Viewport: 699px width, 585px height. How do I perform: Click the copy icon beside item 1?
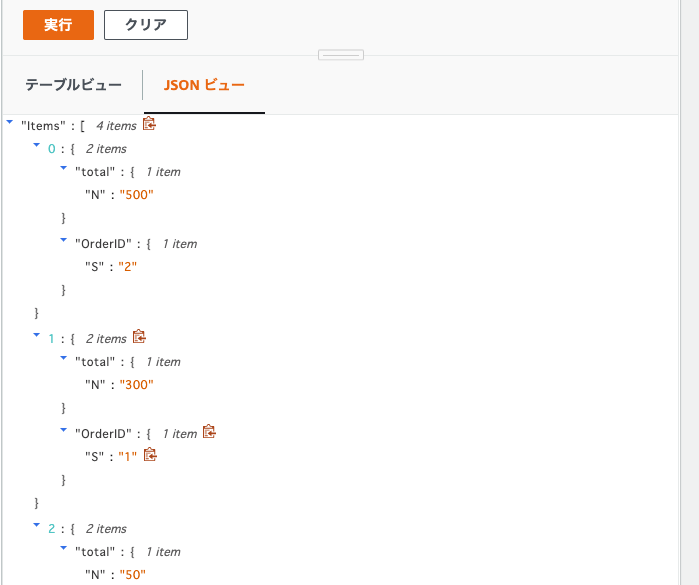click(x=140, y=337)
